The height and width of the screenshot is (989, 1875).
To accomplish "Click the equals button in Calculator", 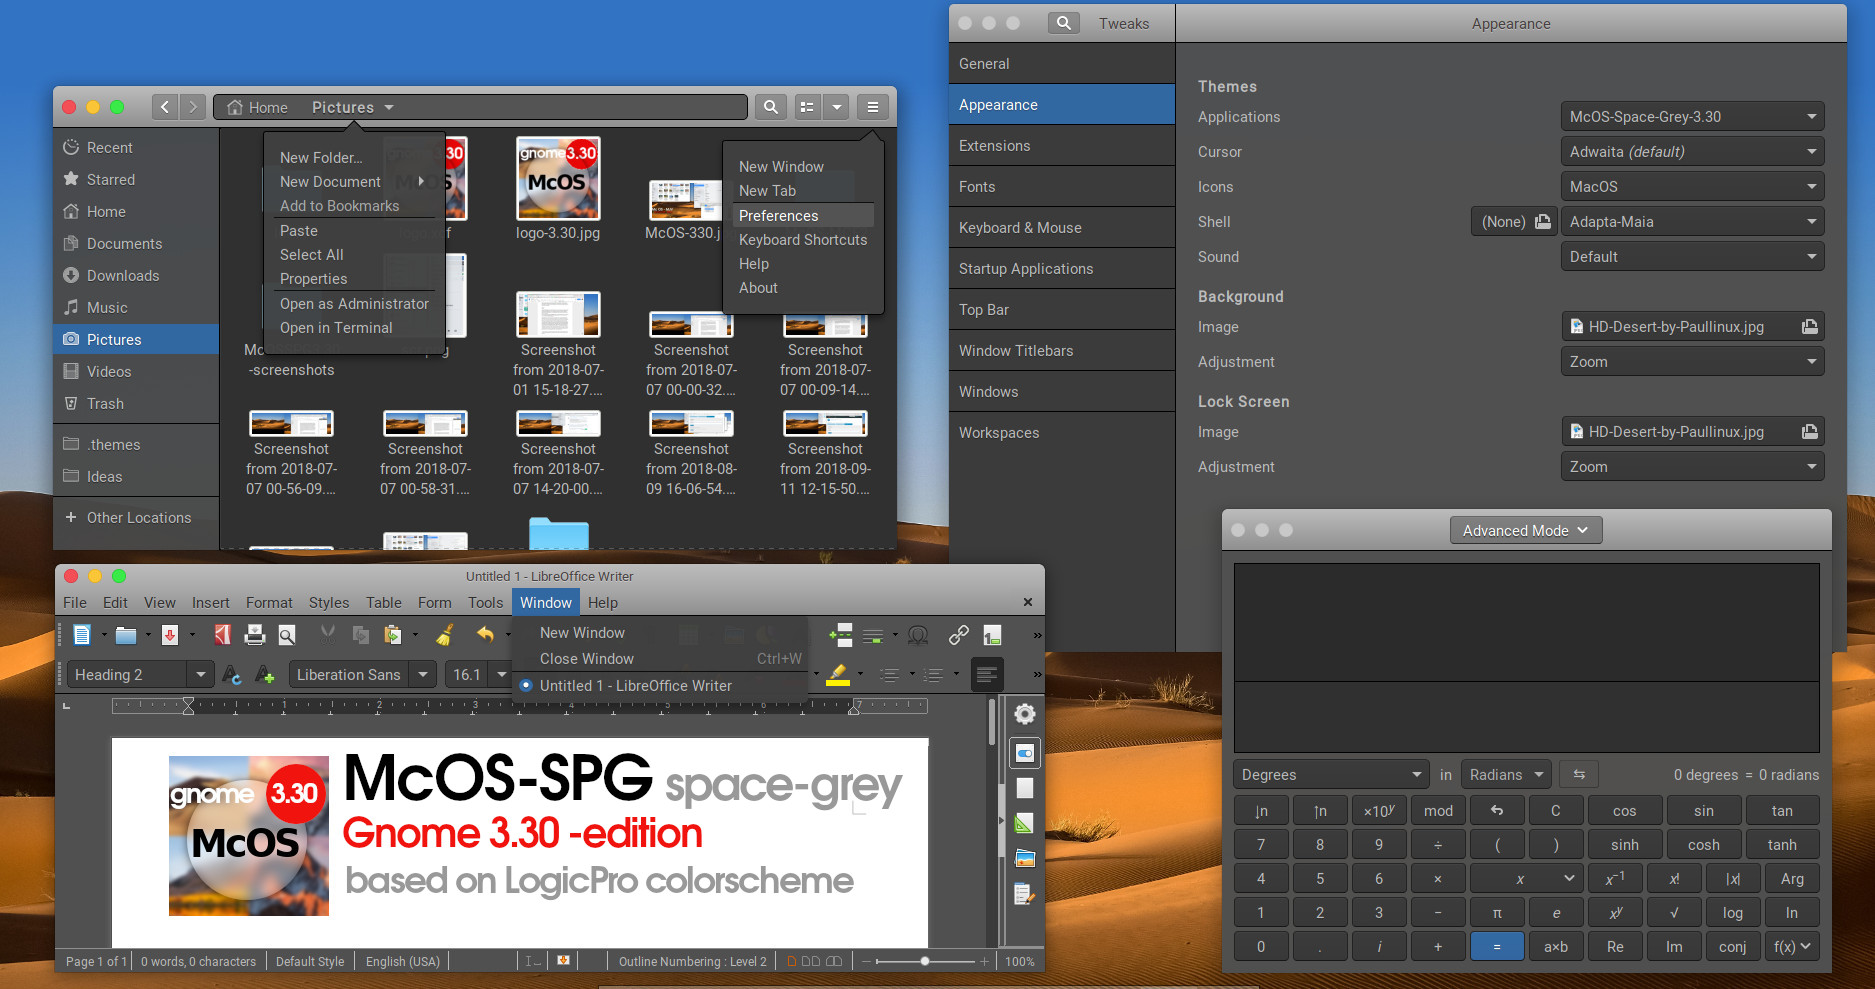I will tap(1497, 947).
